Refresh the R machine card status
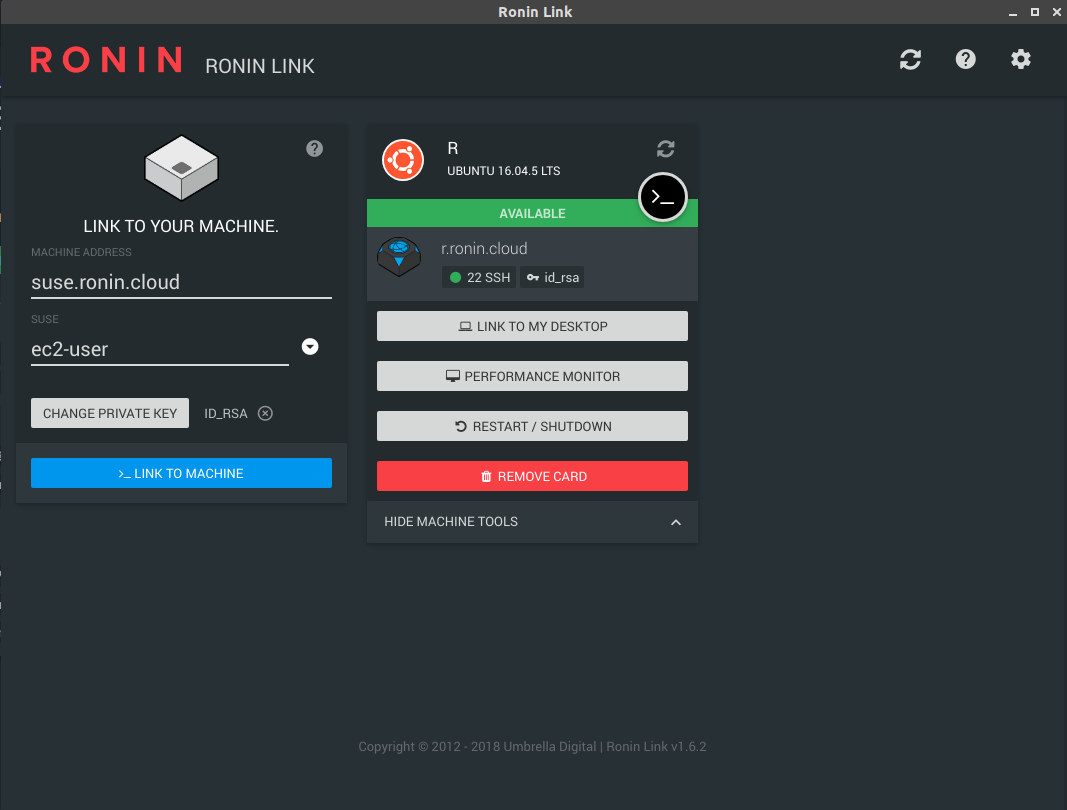Screen dimensions: 1067x810 point(666,148)
